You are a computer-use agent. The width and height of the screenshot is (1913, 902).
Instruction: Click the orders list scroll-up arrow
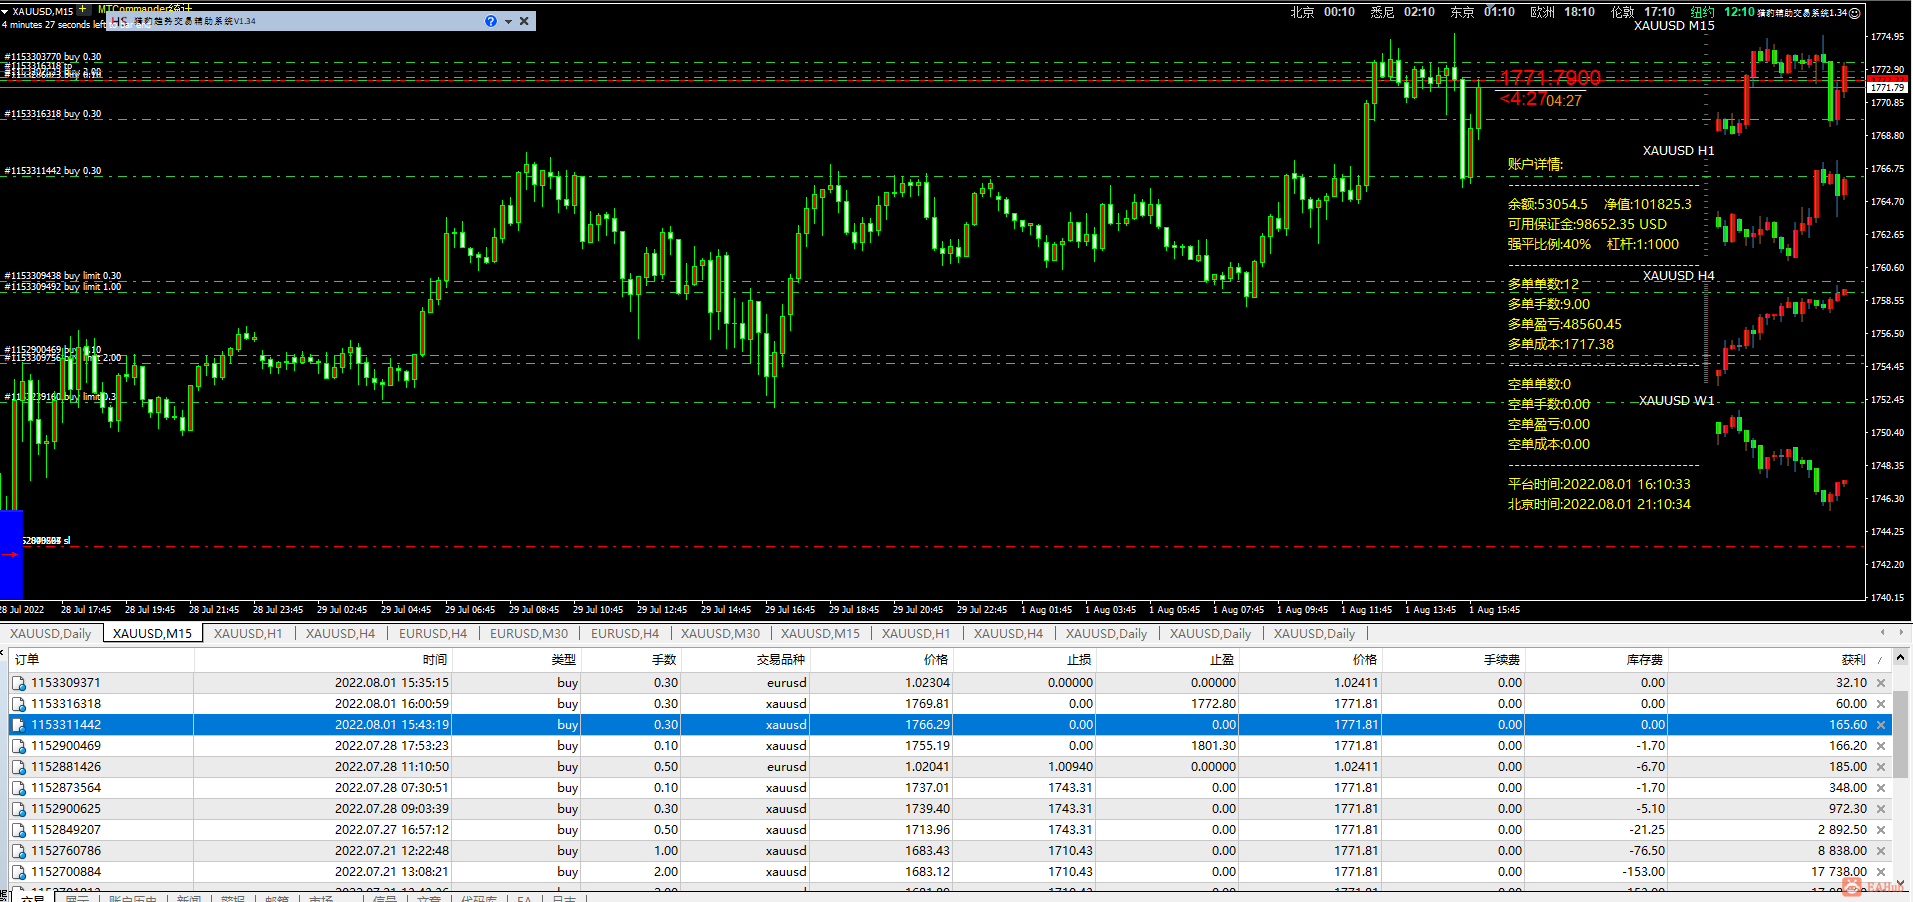(1900, 658)
